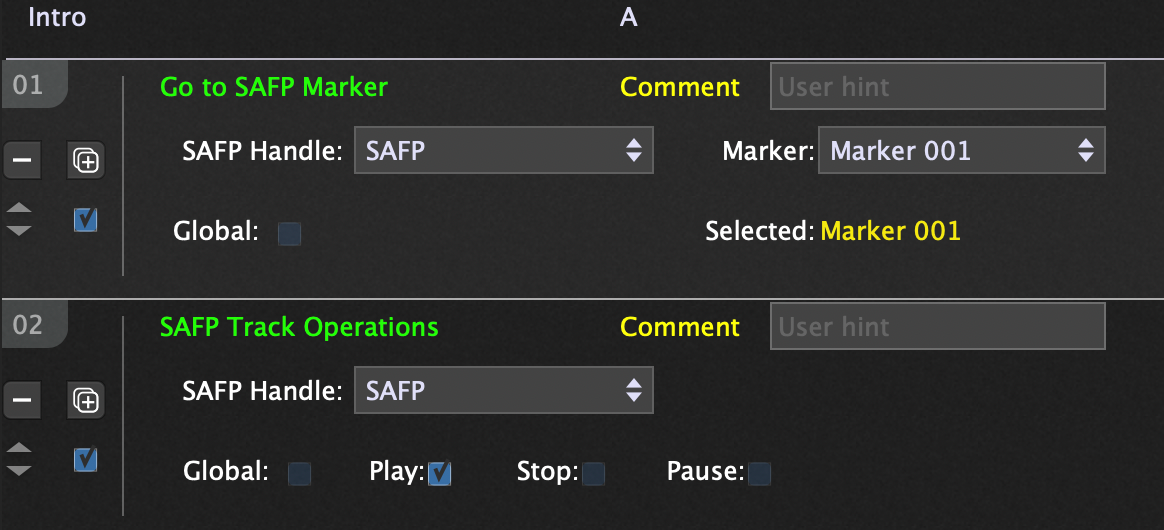Enable Global for Go to SAFP Marker

coord(290,234)
